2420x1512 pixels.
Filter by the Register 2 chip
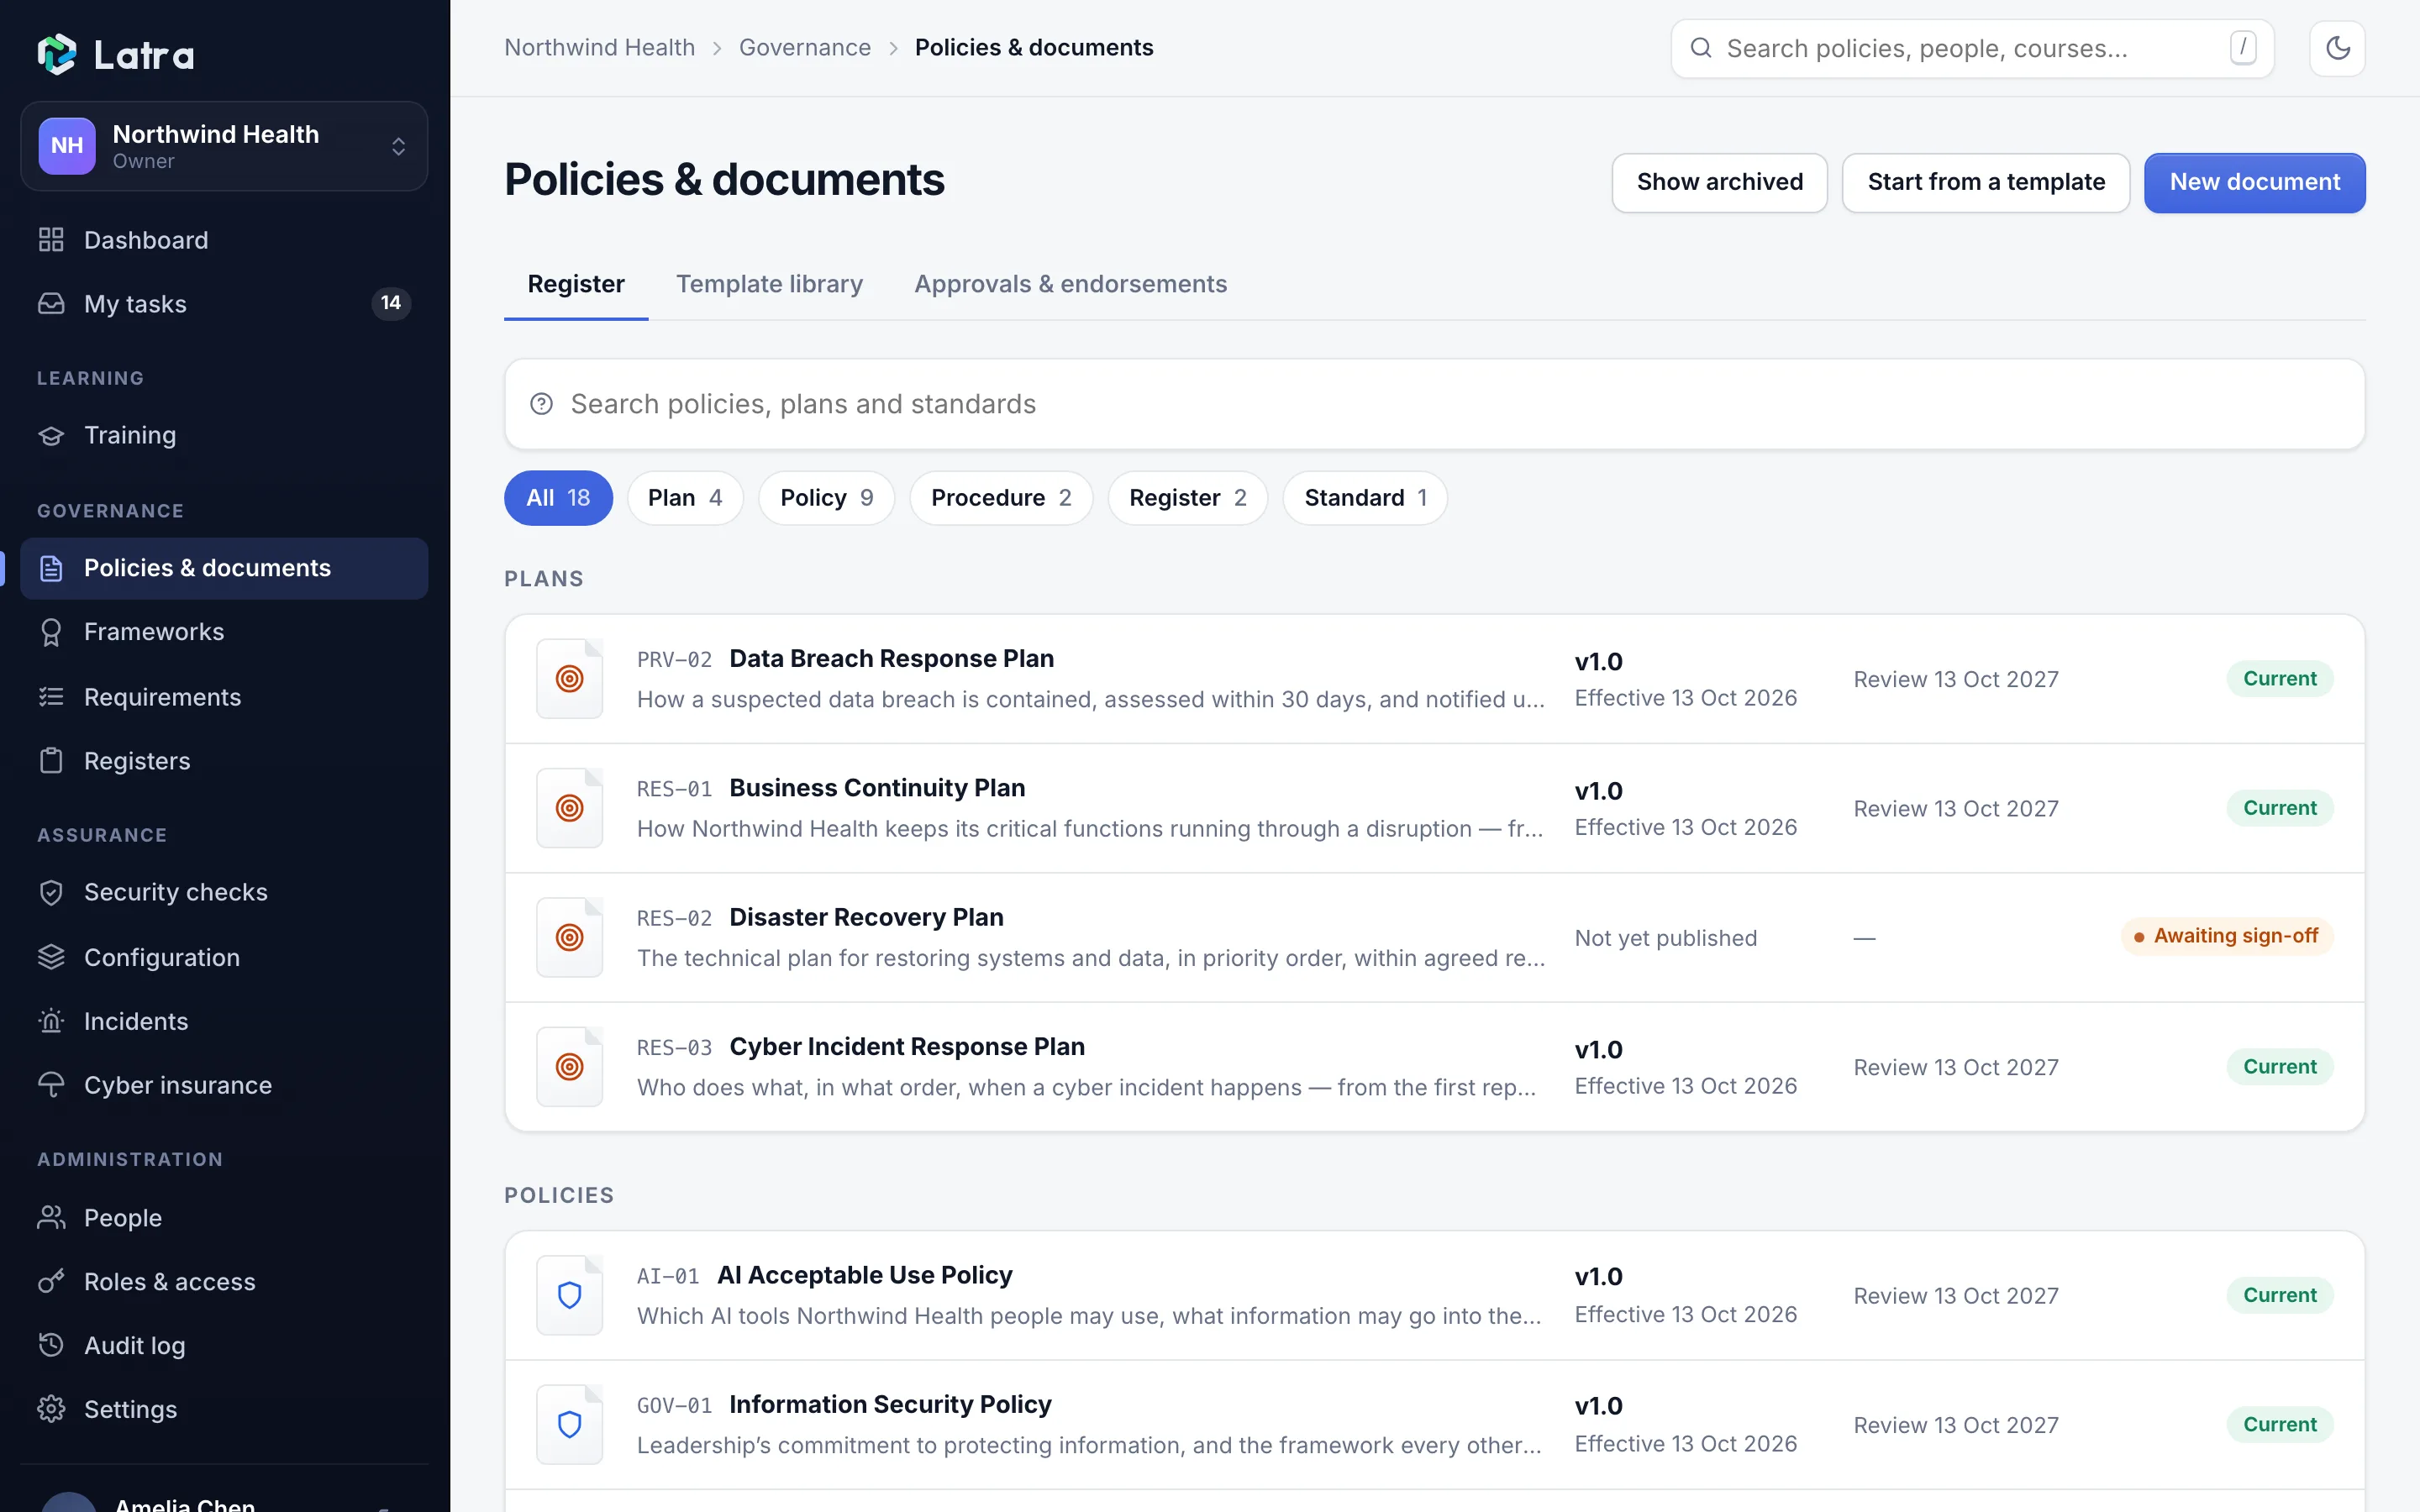pyautogui.click(x=1187, y=498)
